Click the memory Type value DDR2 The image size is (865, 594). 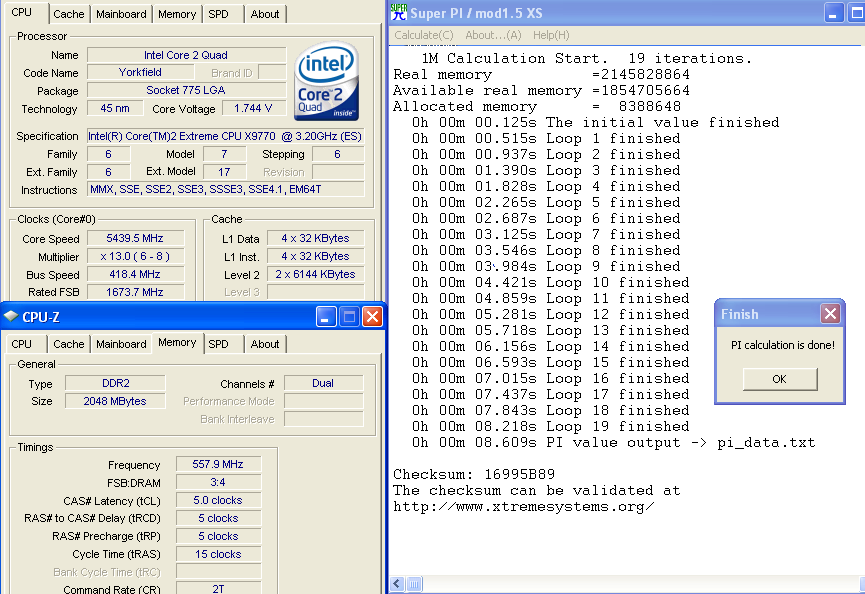click(115, 383)
